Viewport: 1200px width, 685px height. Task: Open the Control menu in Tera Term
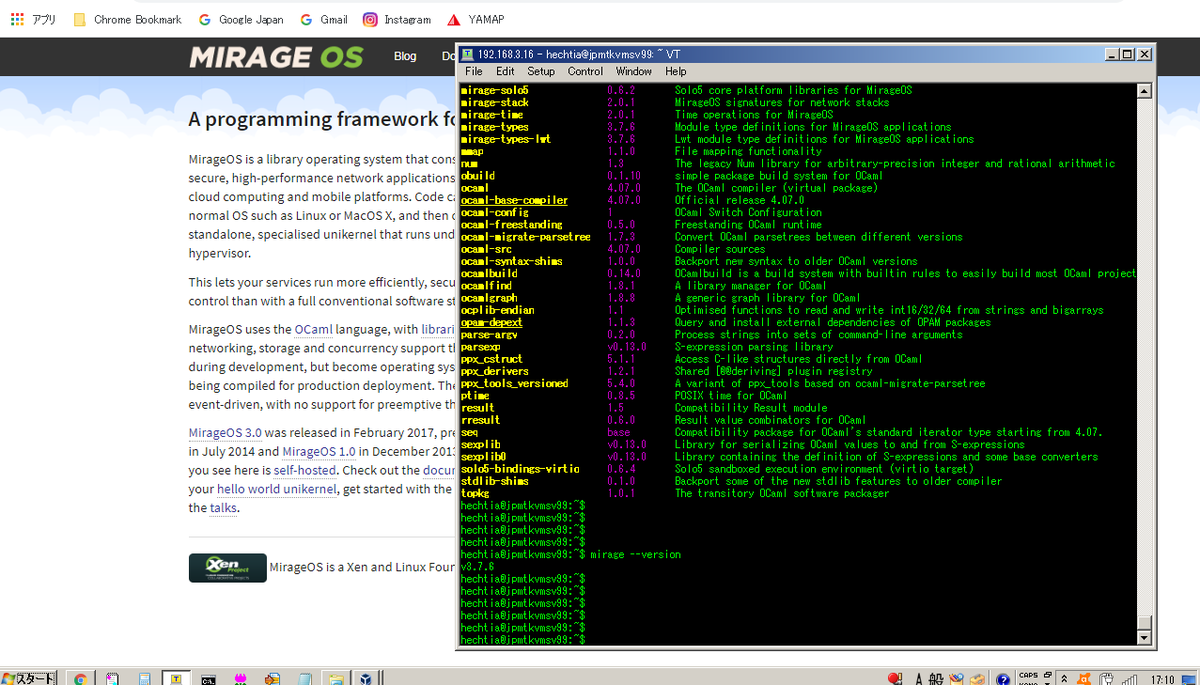(585, 71)
